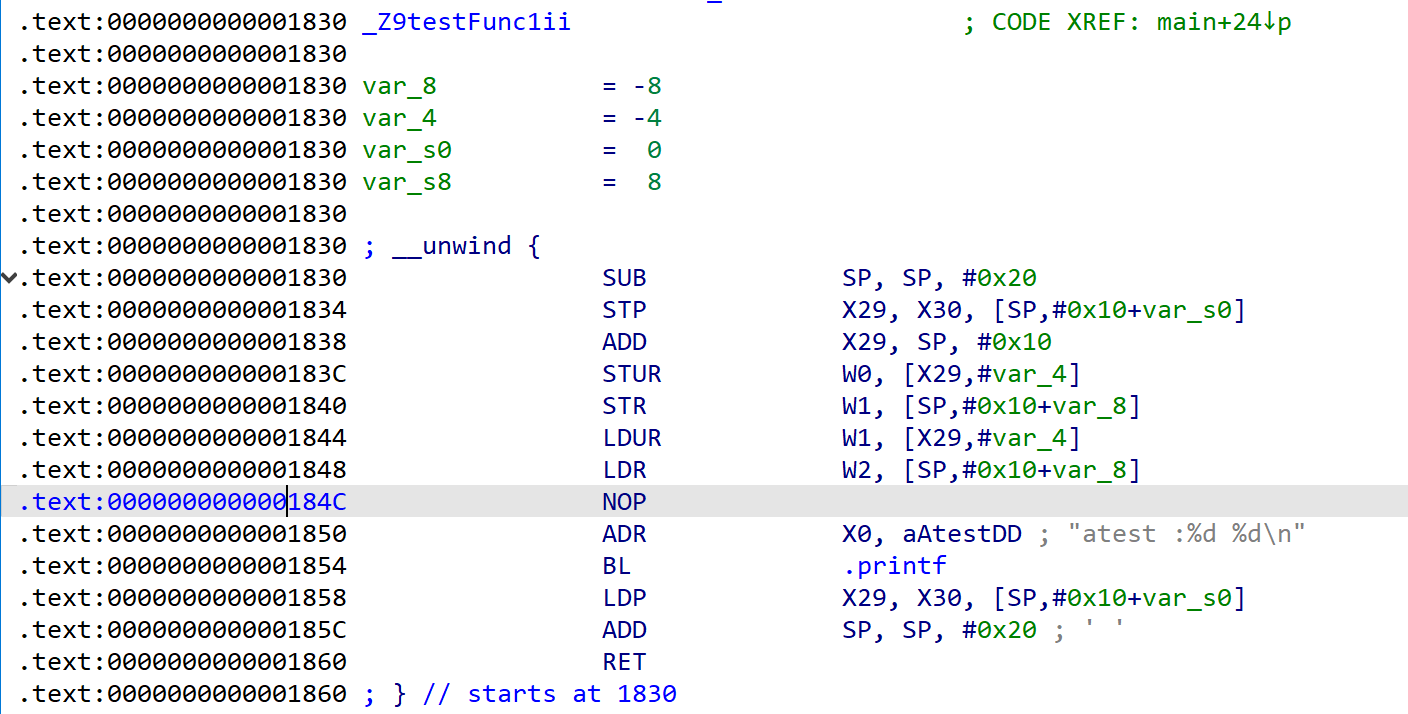Screen dimensions: 1408x714
Task: Click the _Z9testFunc1ii function name
Action: click(467, 22)
